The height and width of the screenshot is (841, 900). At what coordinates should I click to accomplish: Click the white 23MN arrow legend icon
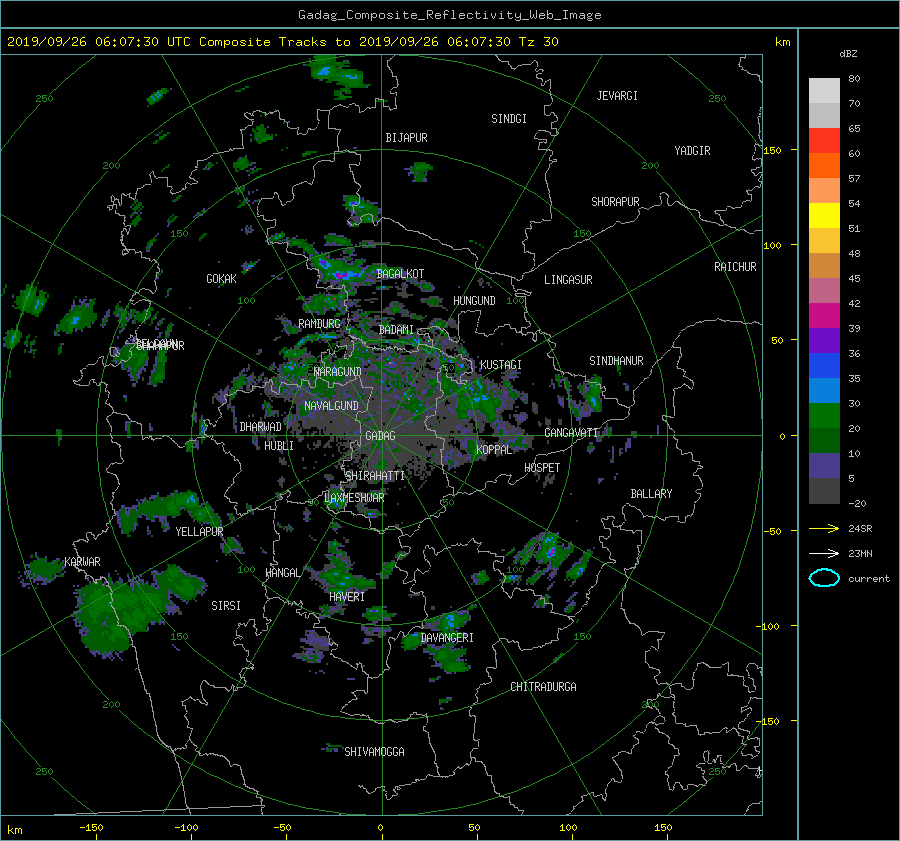pyautogui.click(x=824, y=553)
